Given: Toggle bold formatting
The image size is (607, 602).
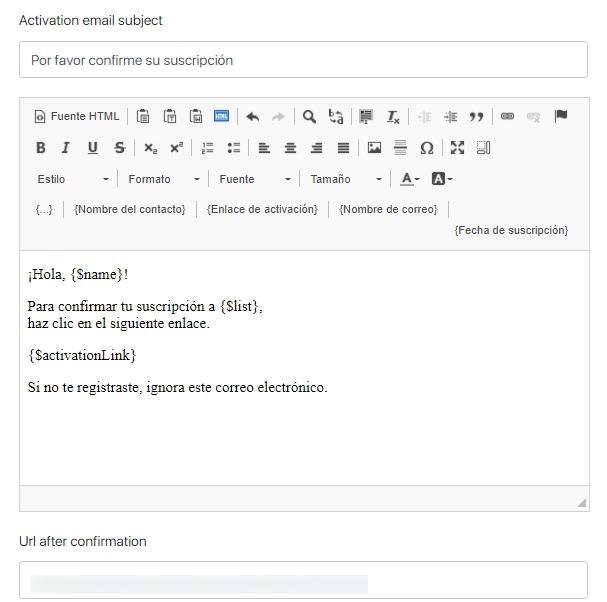Looking at the screenshot, I should pos(41,148).
